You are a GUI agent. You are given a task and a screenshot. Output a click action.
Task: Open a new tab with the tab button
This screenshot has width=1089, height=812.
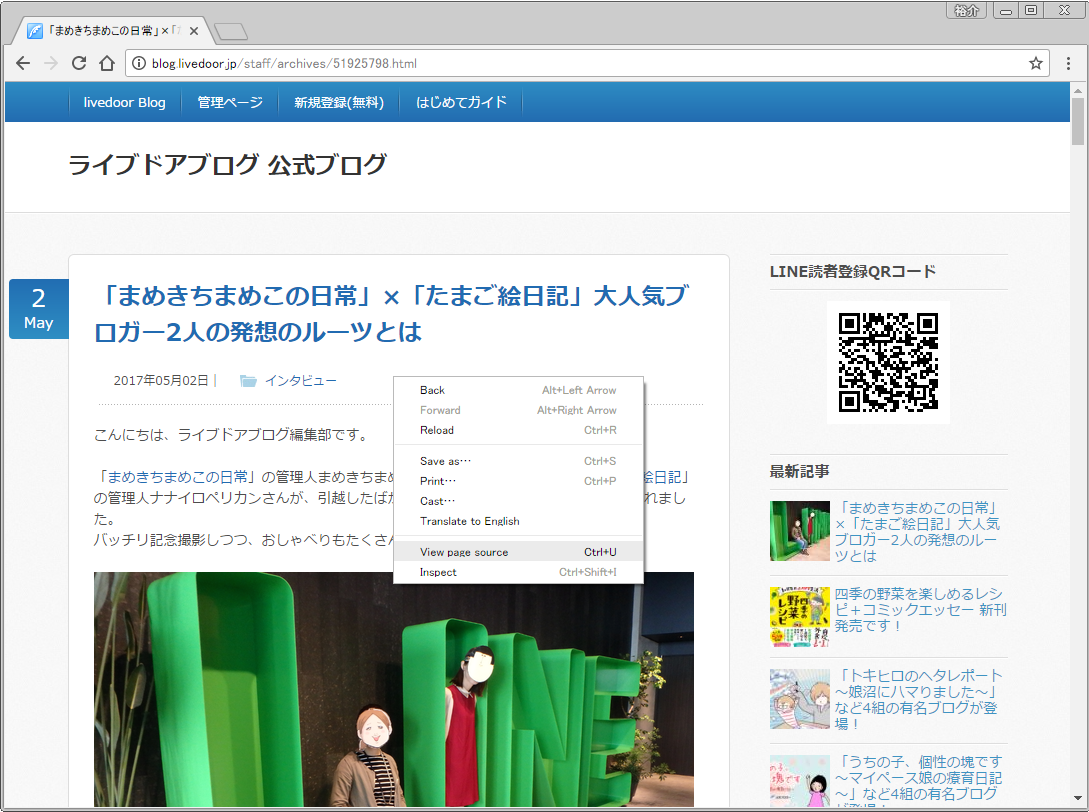[x=230, y=31]
